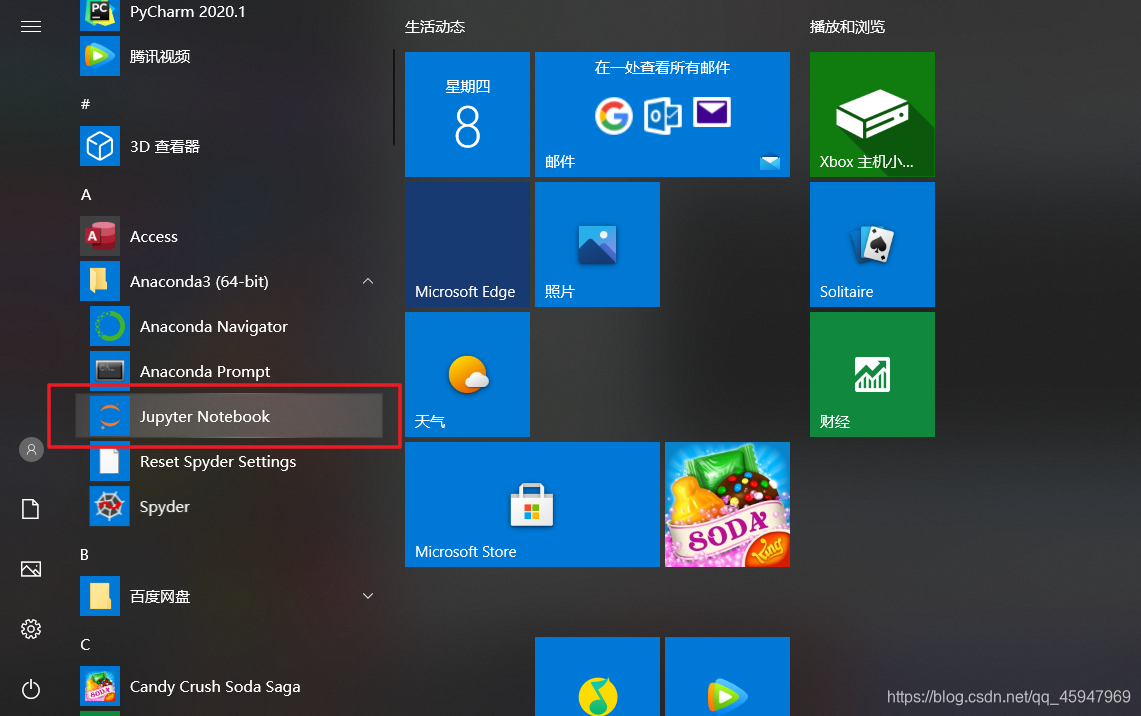
Task: Open the hamburger menu at top left
Action: 31,27
